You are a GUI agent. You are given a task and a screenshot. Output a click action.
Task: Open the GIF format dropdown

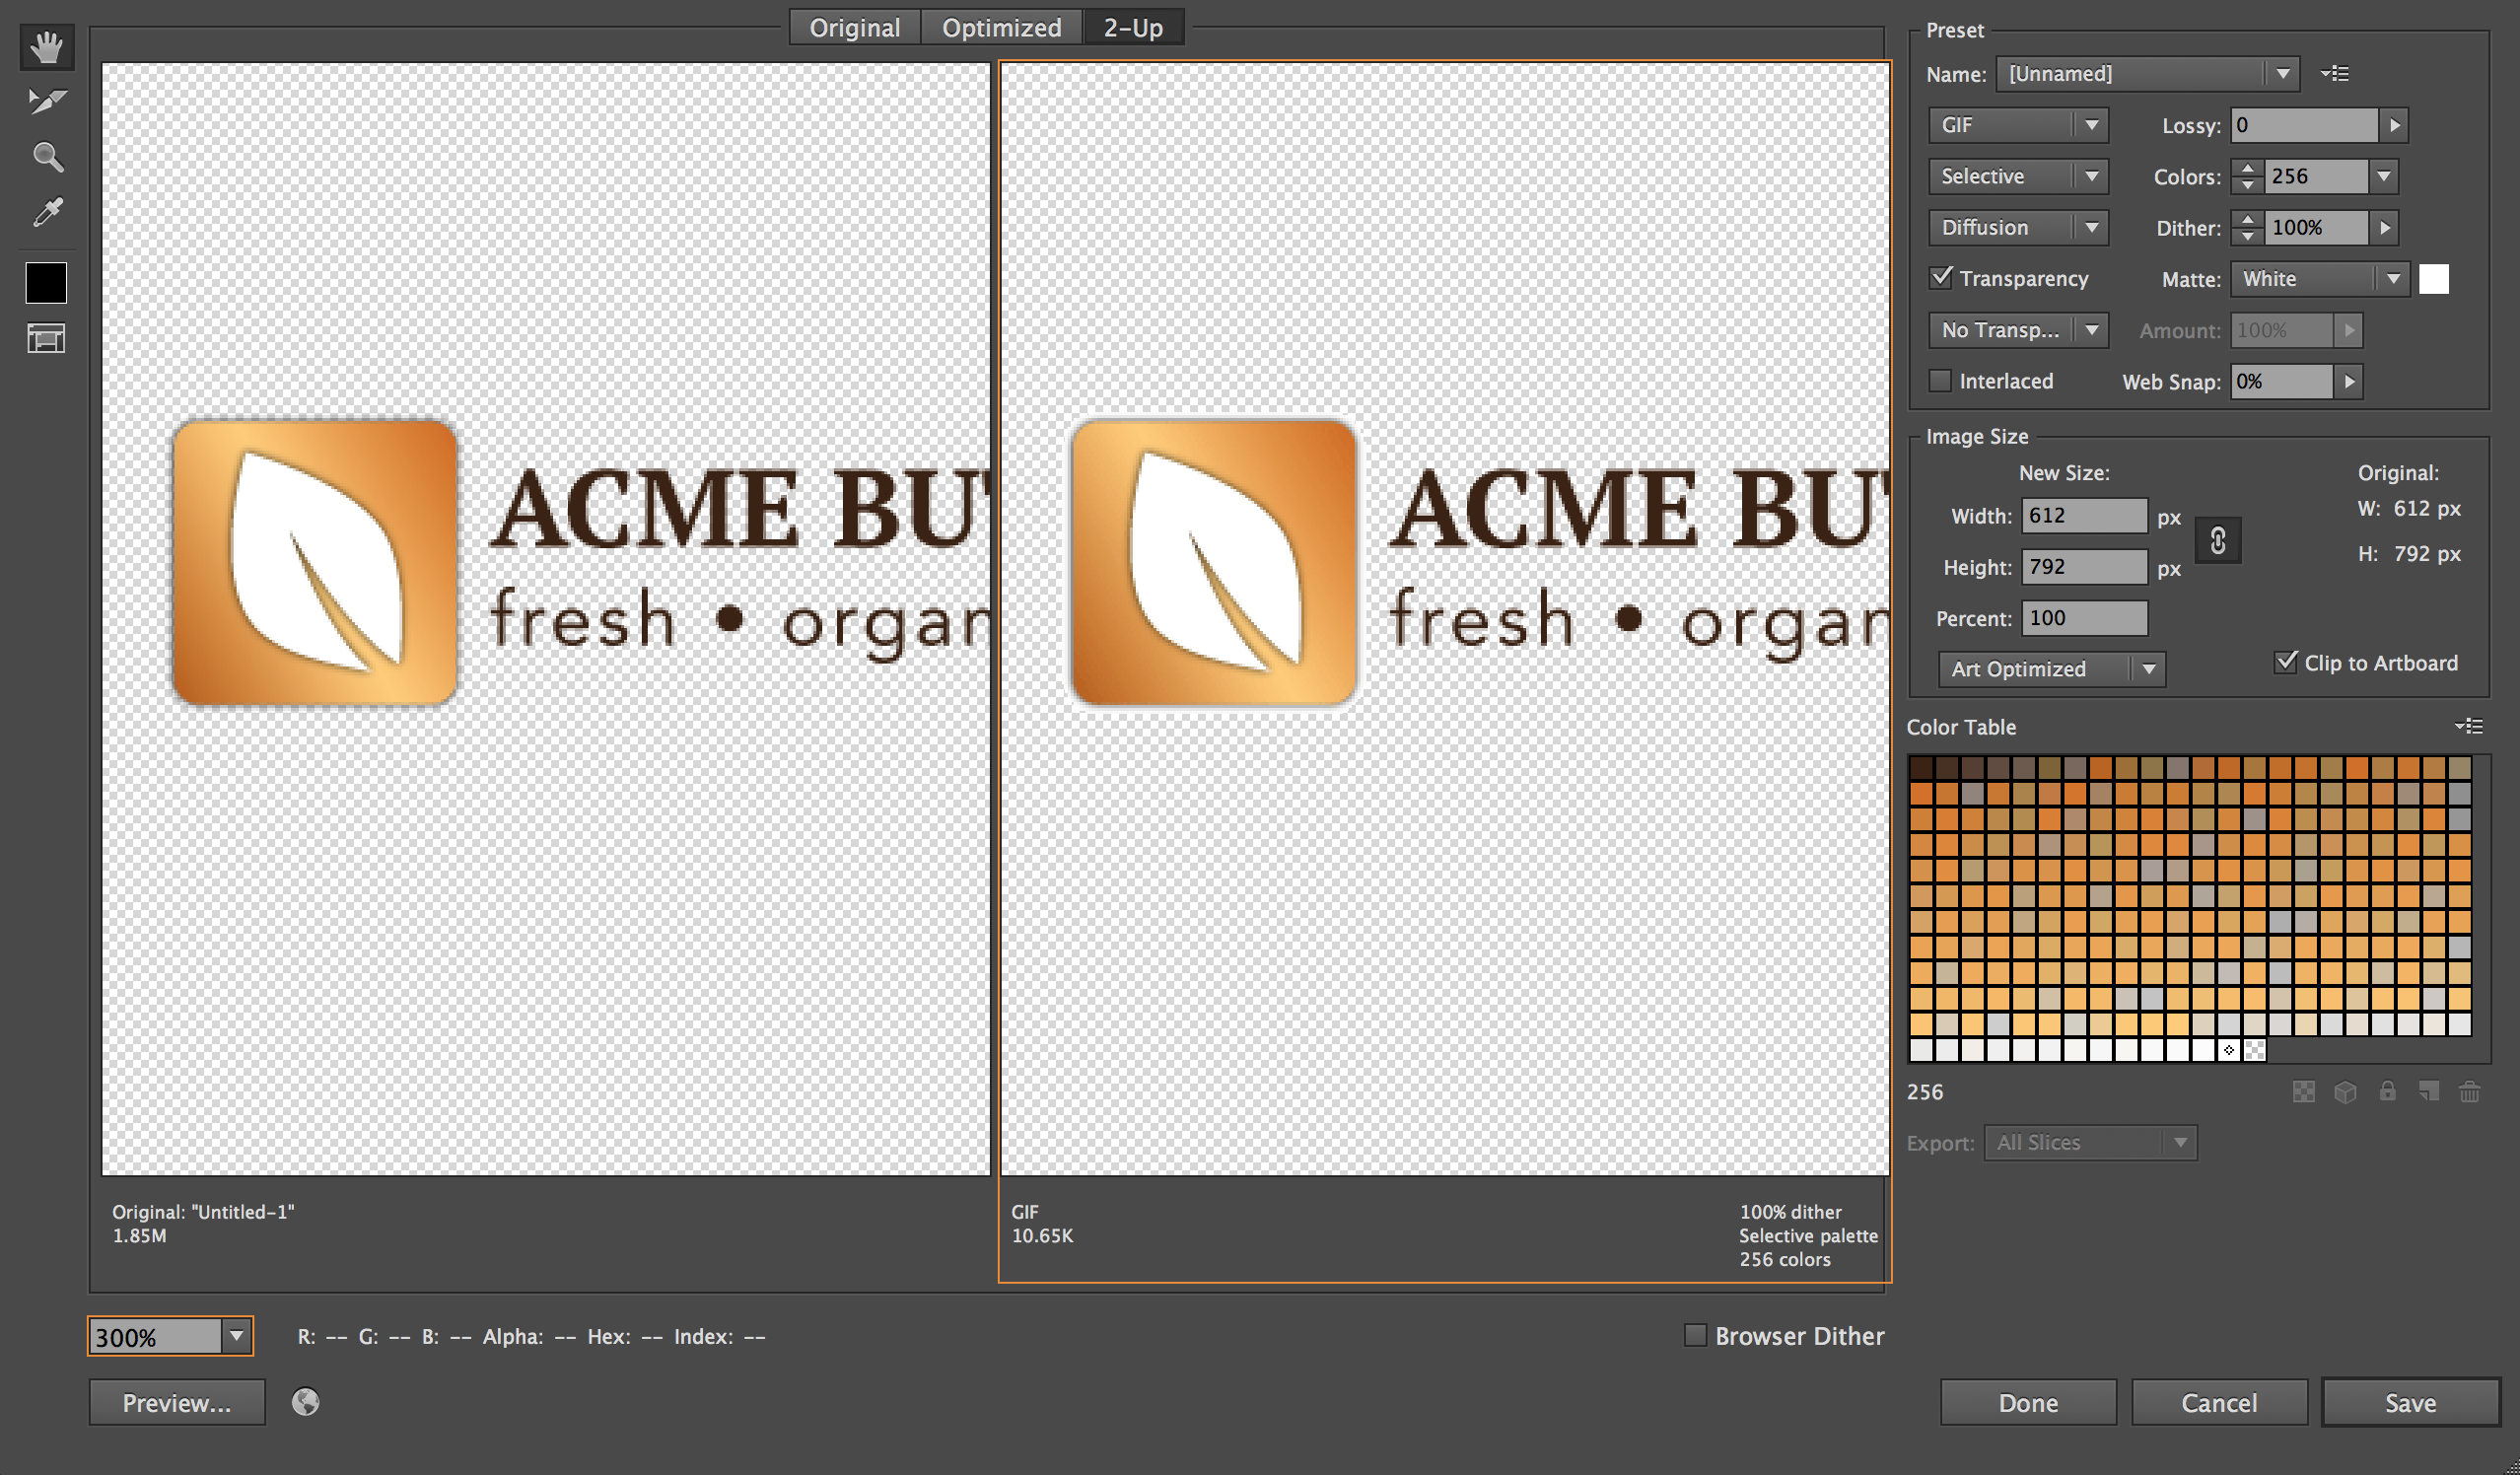(x=2016, y=124)
